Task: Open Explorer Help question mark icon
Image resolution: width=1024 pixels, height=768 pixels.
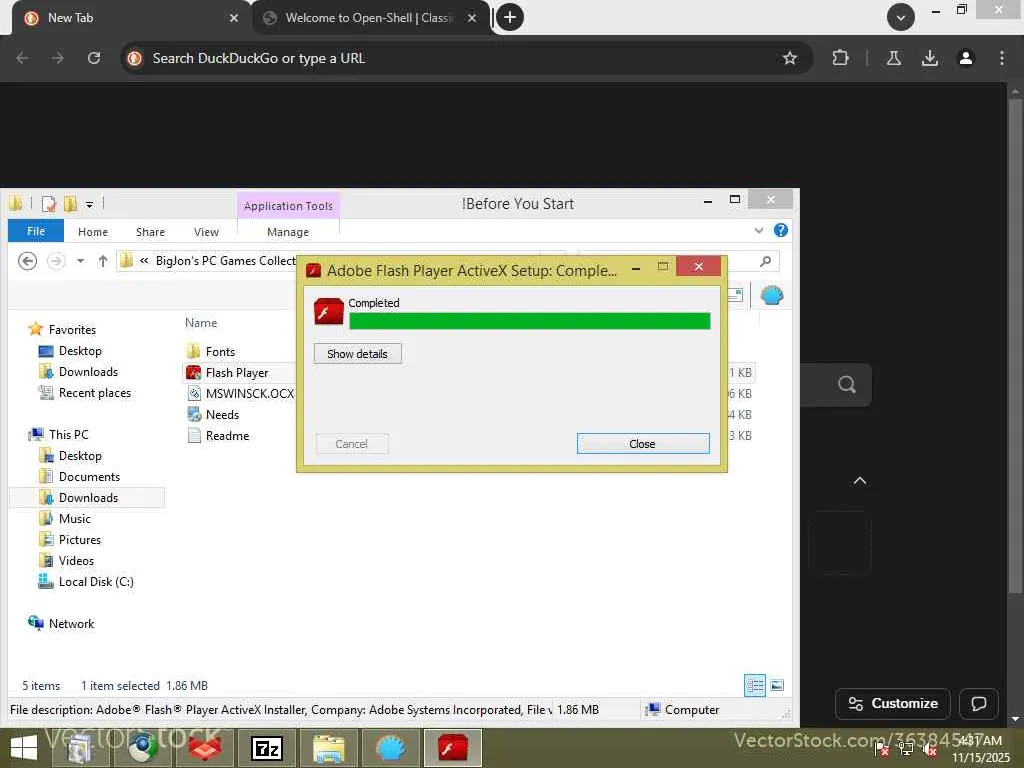Action: 780,231
